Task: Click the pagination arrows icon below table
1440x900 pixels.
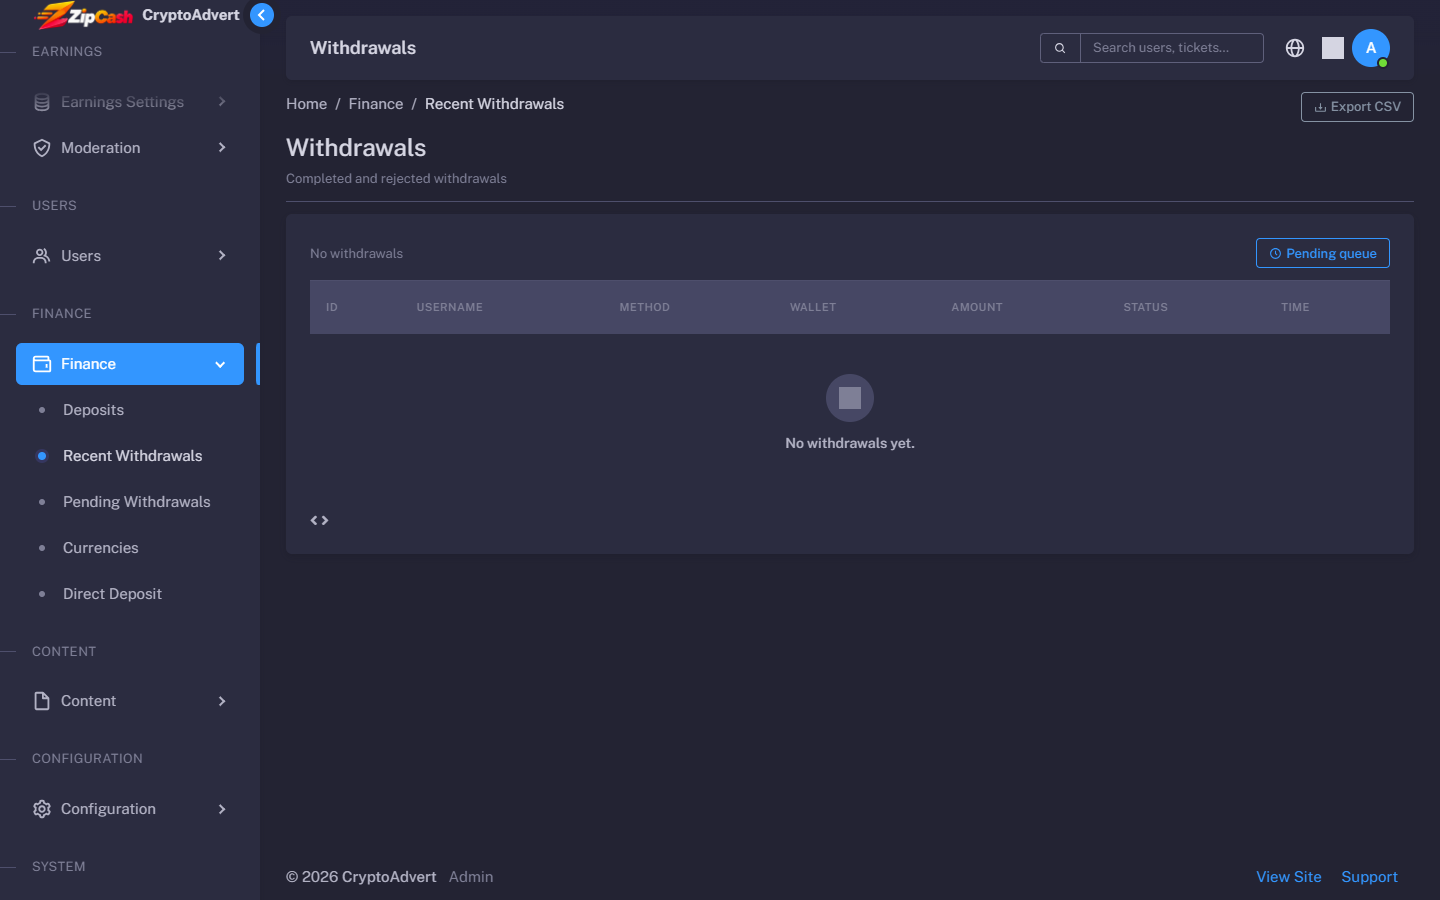Action: click(319, 520)
